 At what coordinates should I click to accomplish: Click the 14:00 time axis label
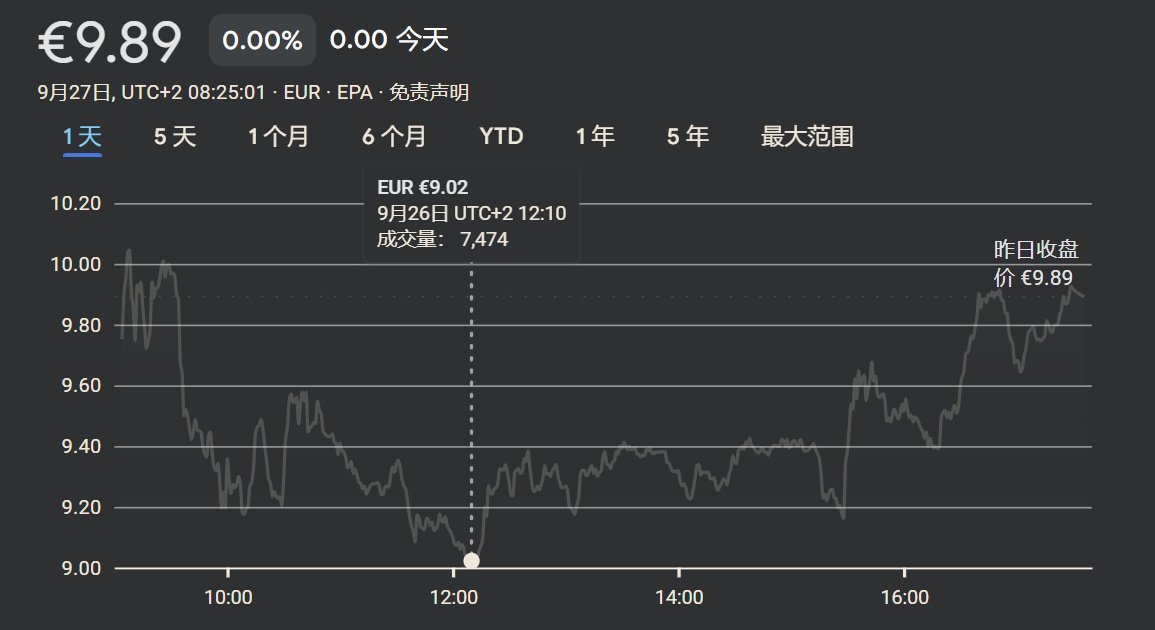click(679, 597)
